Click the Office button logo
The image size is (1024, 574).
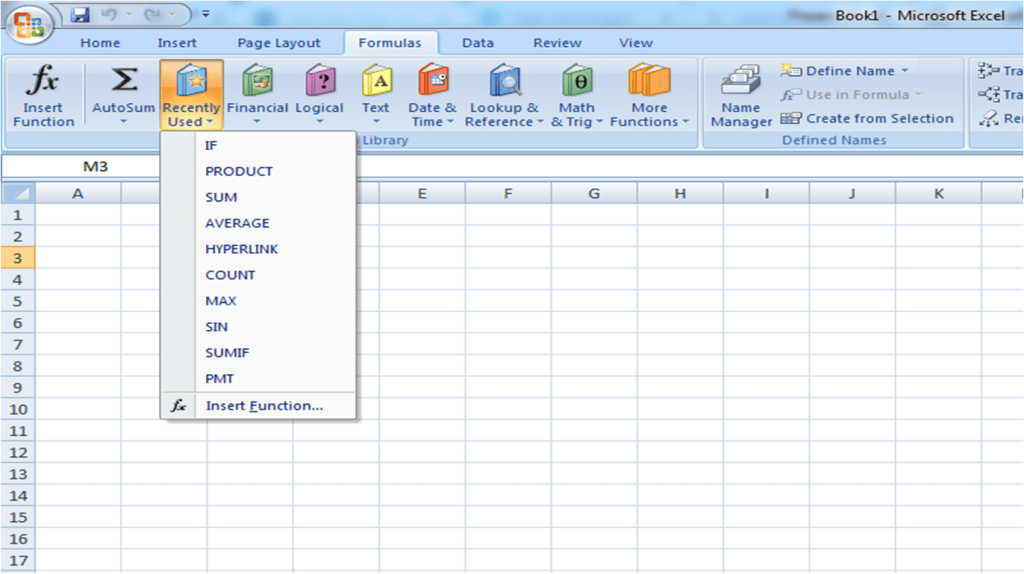tap(29, 25)
